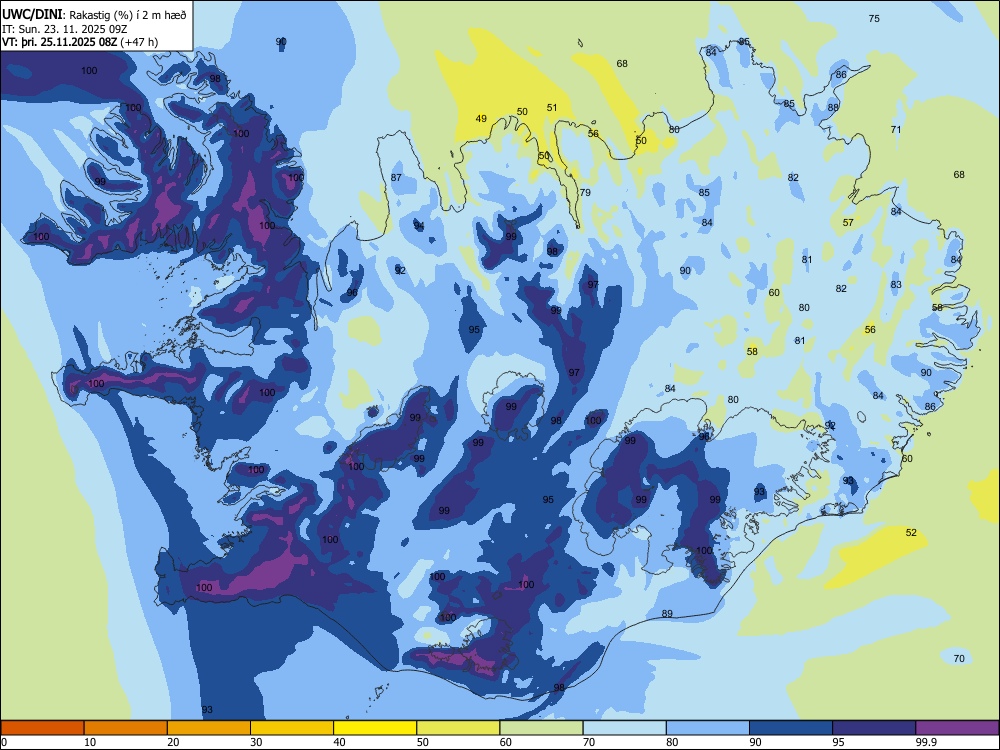This screenshot has width=1000, height=750.
Task: Click the '(+47 h)' forecast offset text
Action: tap(139, 42)
